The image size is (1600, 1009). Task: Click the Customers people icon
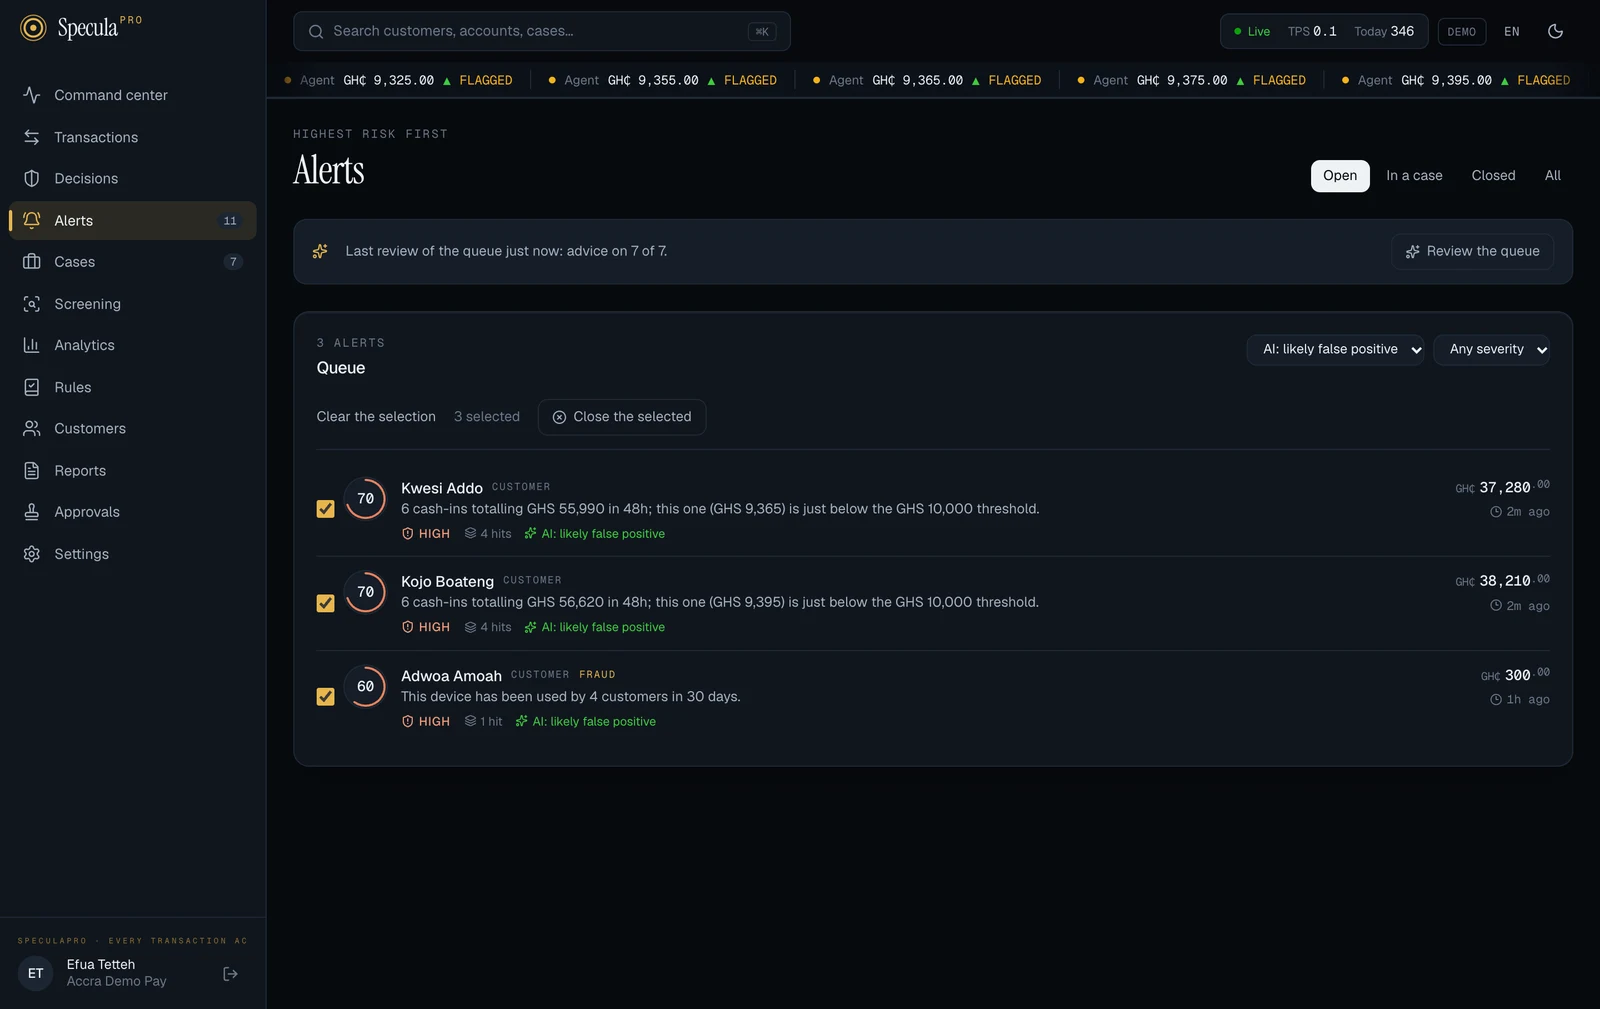point(32,428)
